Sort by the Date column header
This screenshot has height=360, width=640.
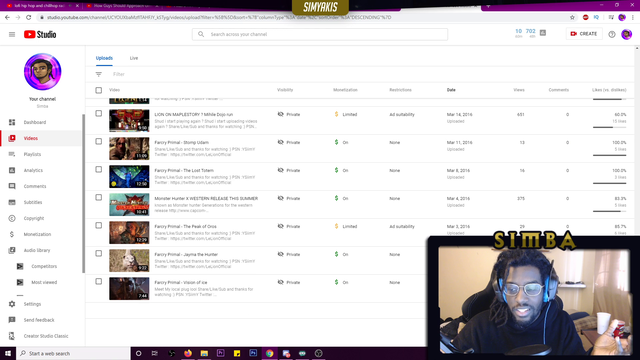pyautogui.click(x=451, y=90)
